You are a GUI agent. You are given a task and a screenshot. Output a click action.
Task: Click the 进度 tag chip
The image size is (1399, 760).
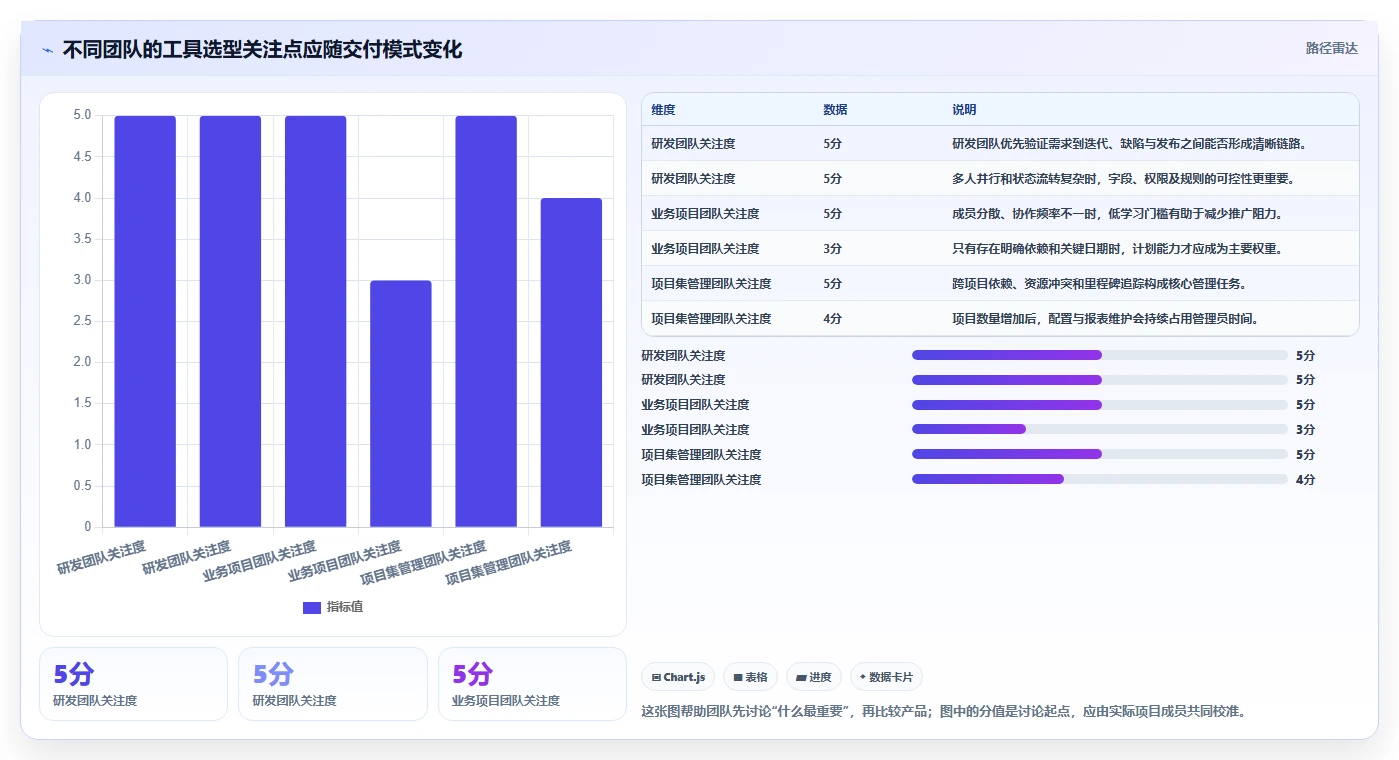pos(814,677)
